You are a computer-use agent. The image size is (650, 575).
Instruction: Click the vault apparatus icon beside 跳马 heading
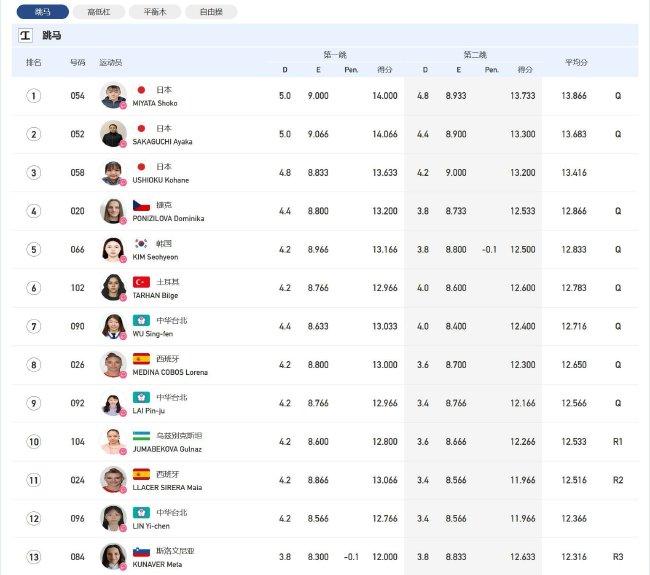pyautogui.click(x=25, y=35)
